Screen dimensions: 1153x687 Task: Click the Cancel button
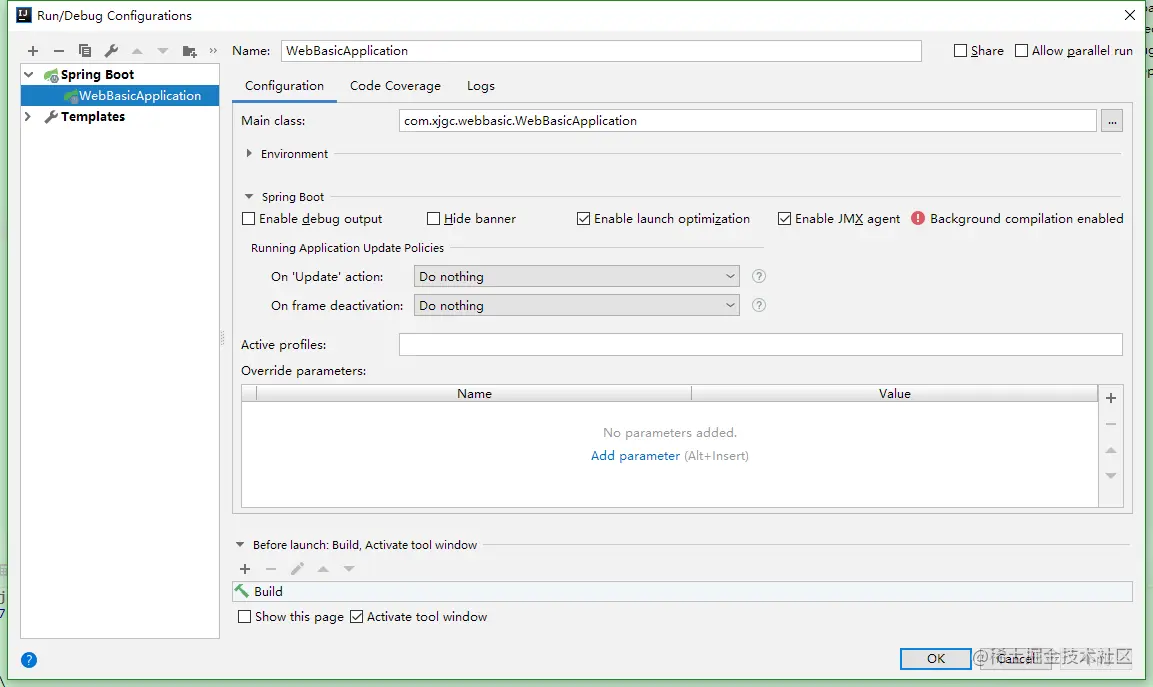(1015, 658)
